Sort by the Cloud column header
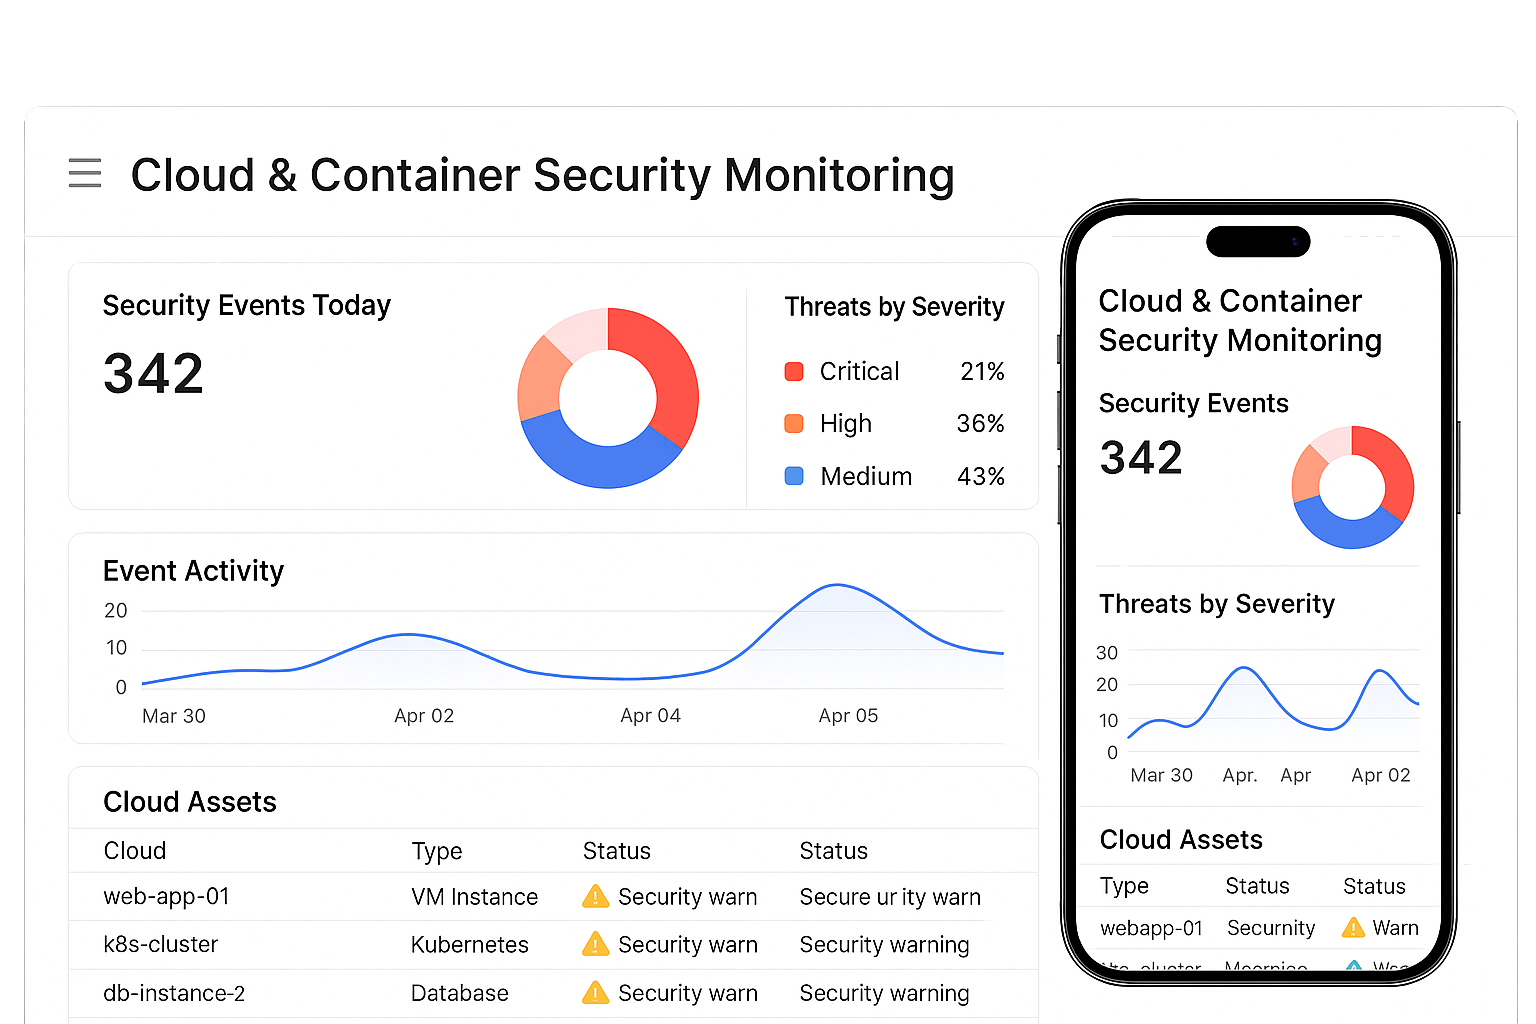The width and height of the screenshot is (1536, 1024). tap(135, 851)
